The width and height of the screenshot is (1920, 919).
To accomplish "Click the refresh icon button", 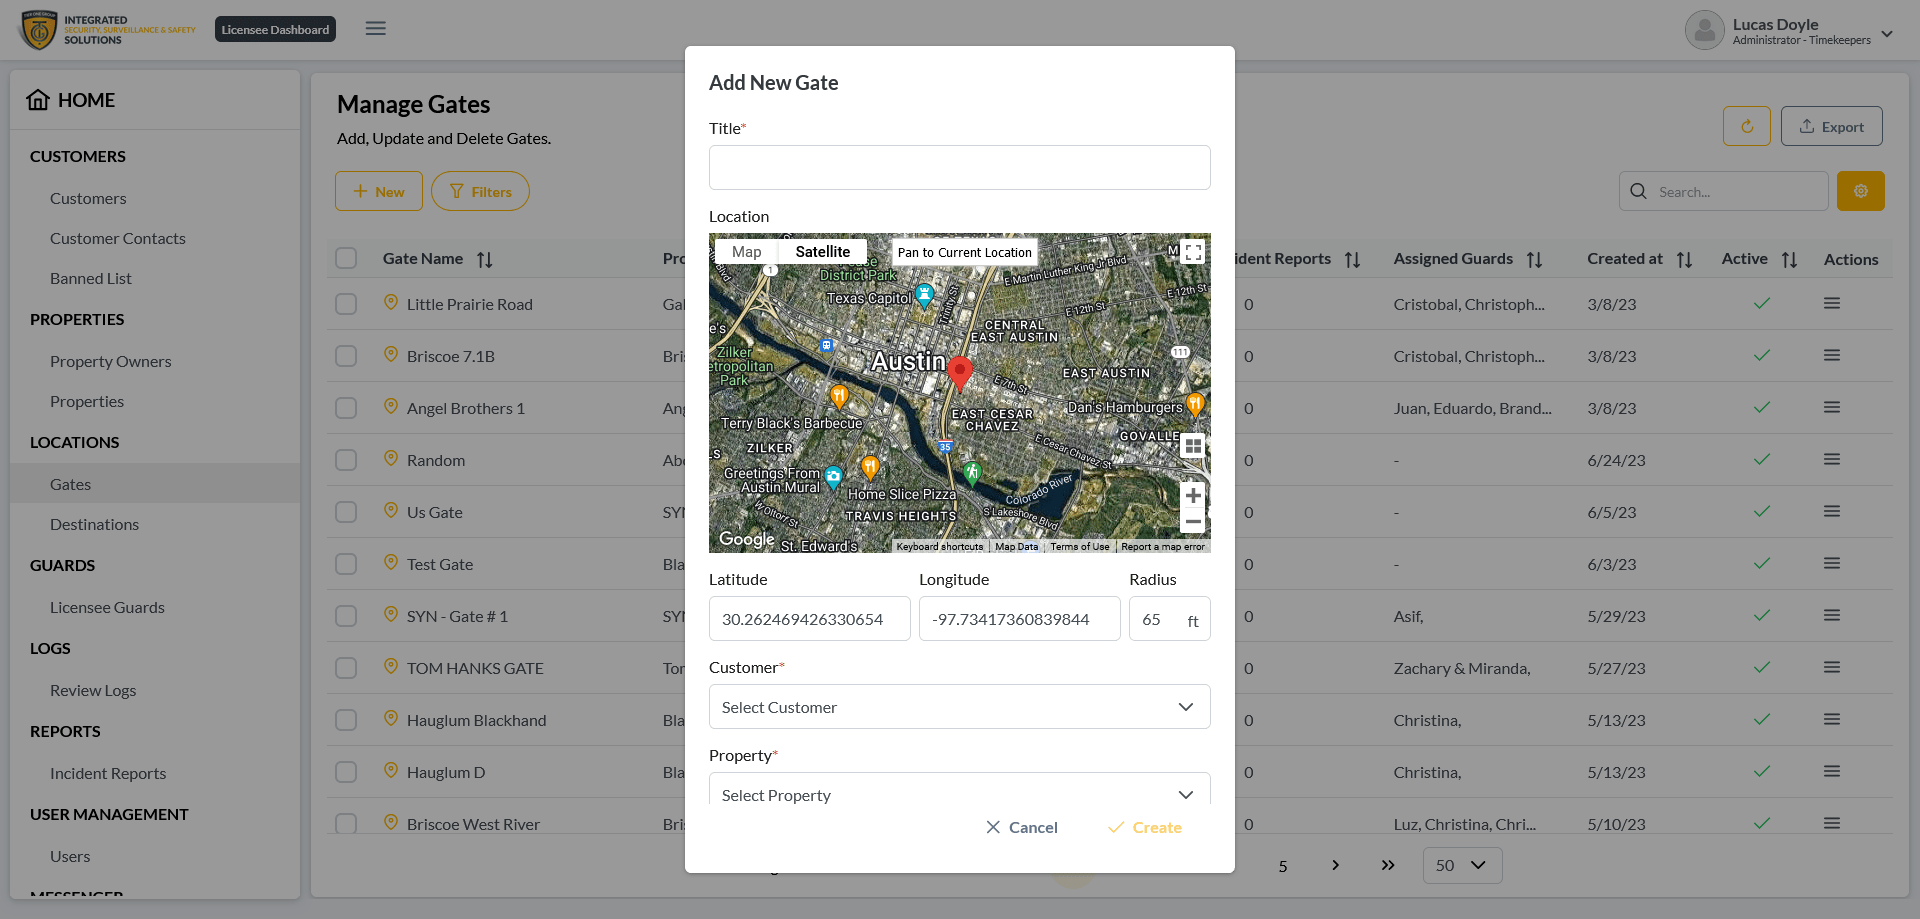I will point(1747,126).
